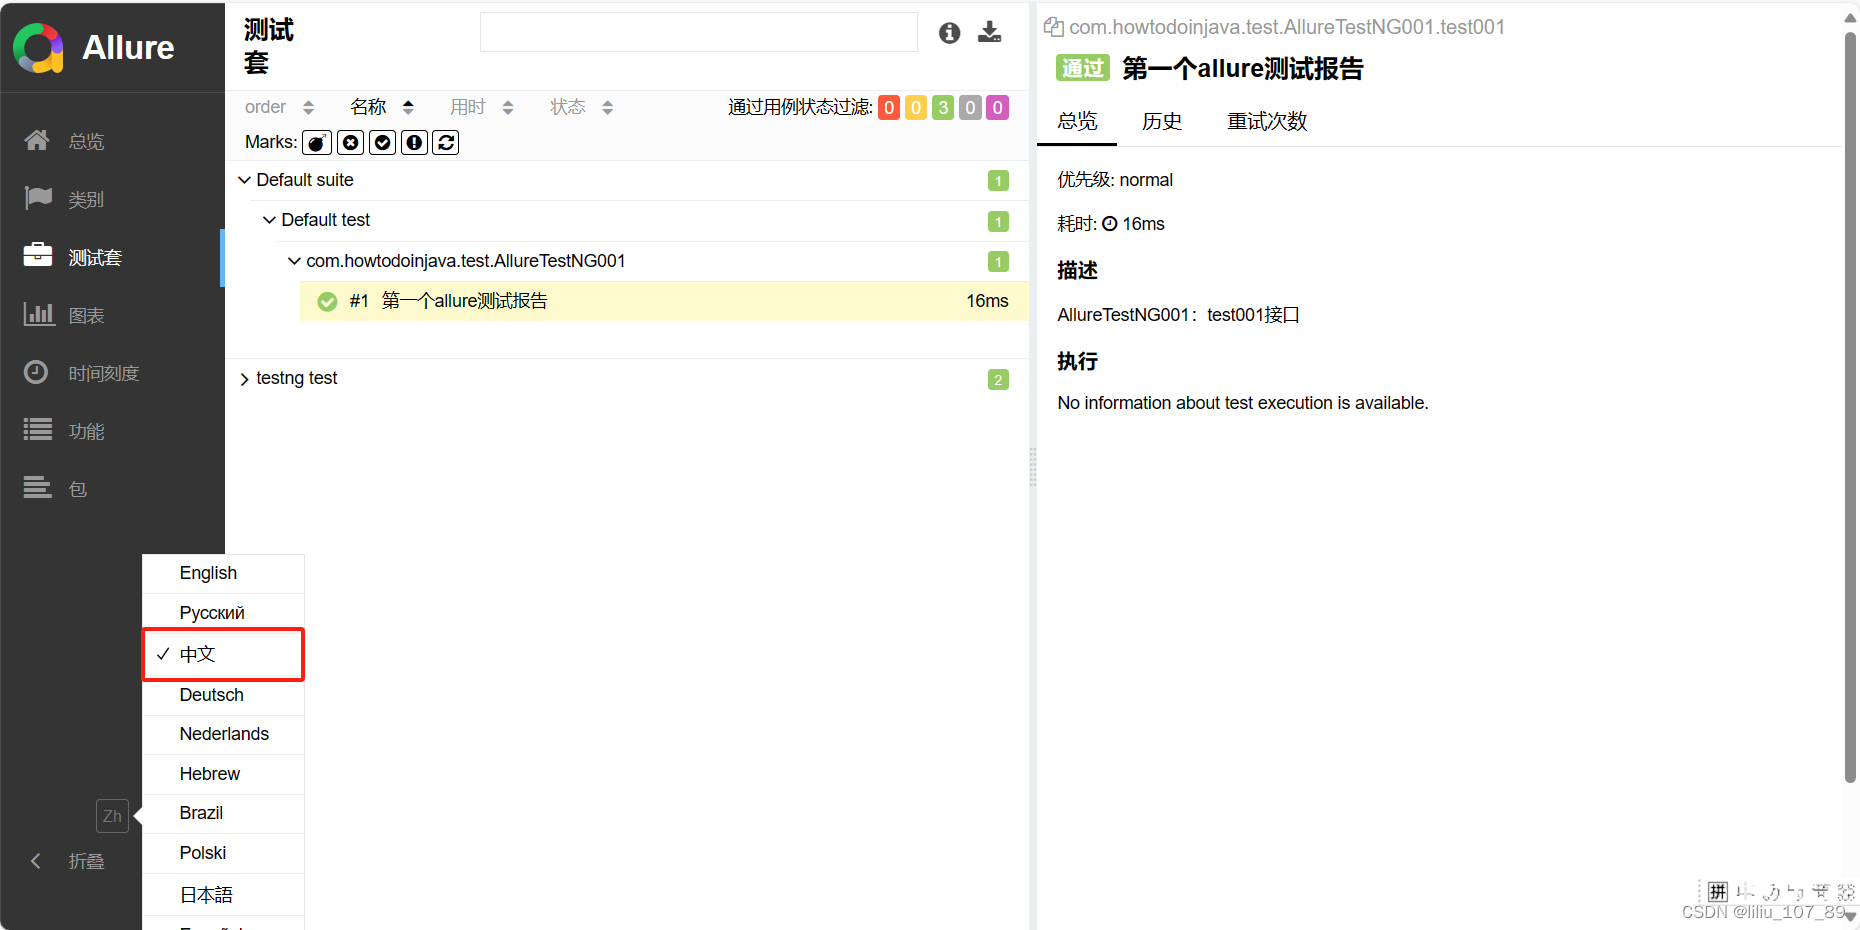1860x930 pixels.
Task: Toggle the retries refresh mark filter
Action: [446, 143]
